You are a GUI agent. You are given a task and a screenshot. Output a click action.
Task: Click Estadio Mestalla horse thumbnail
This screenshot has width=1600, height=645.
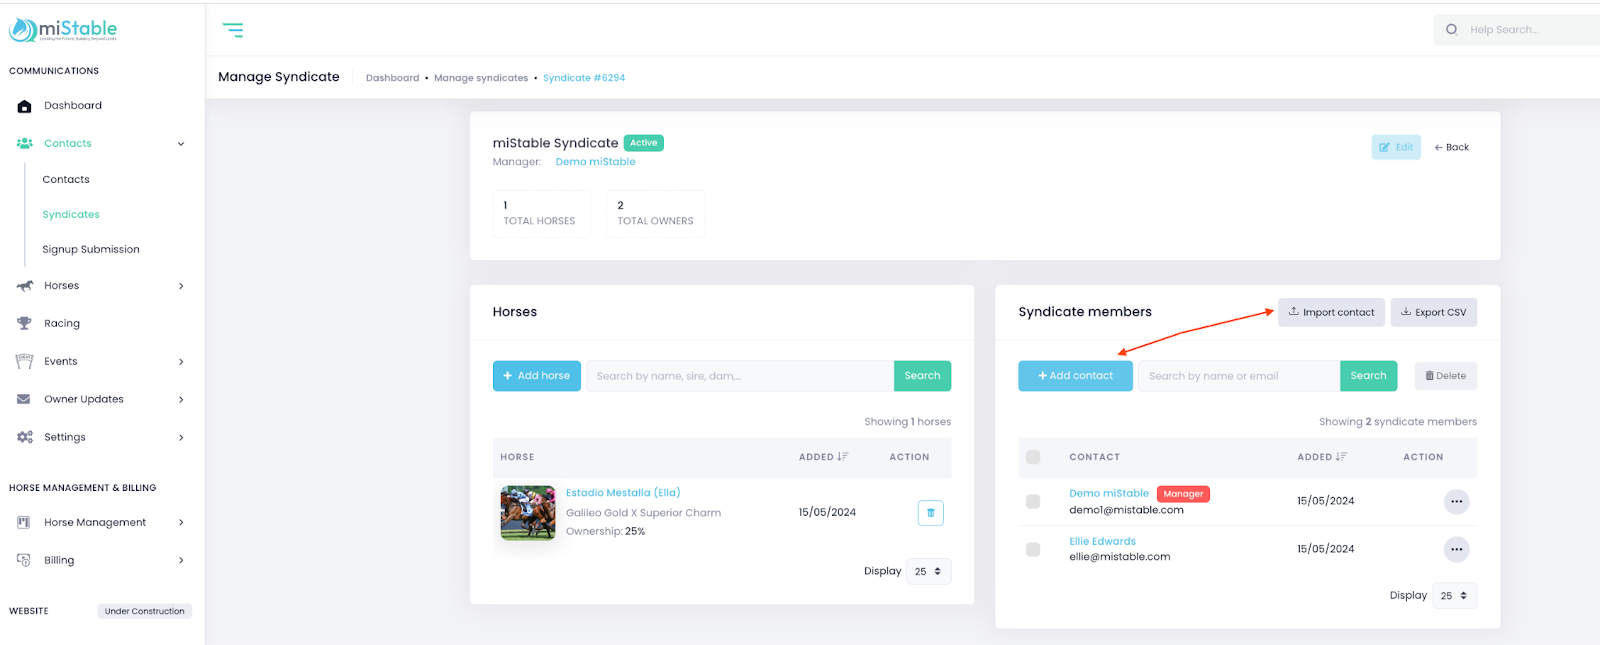point(528,513)
